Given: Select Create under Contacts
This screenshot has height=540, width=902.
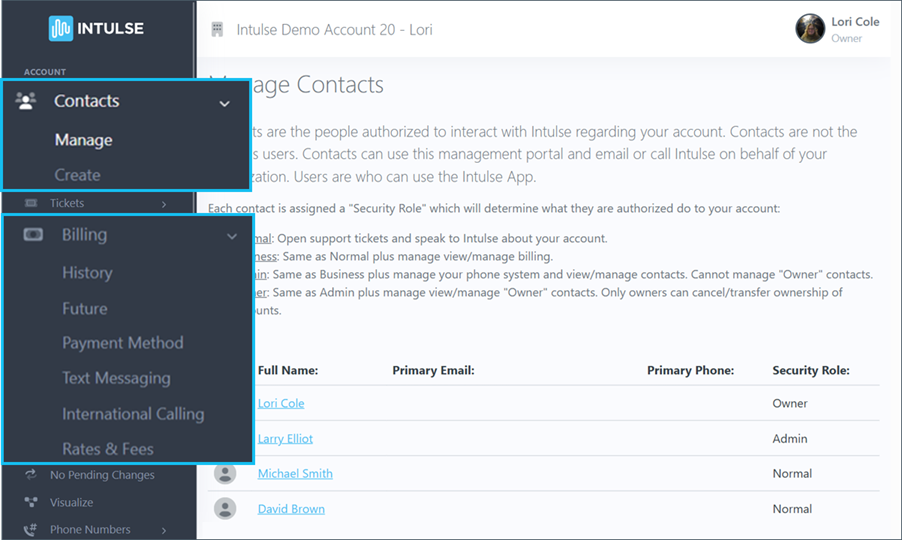Looking at the screenshot, I should pos(77,175).
